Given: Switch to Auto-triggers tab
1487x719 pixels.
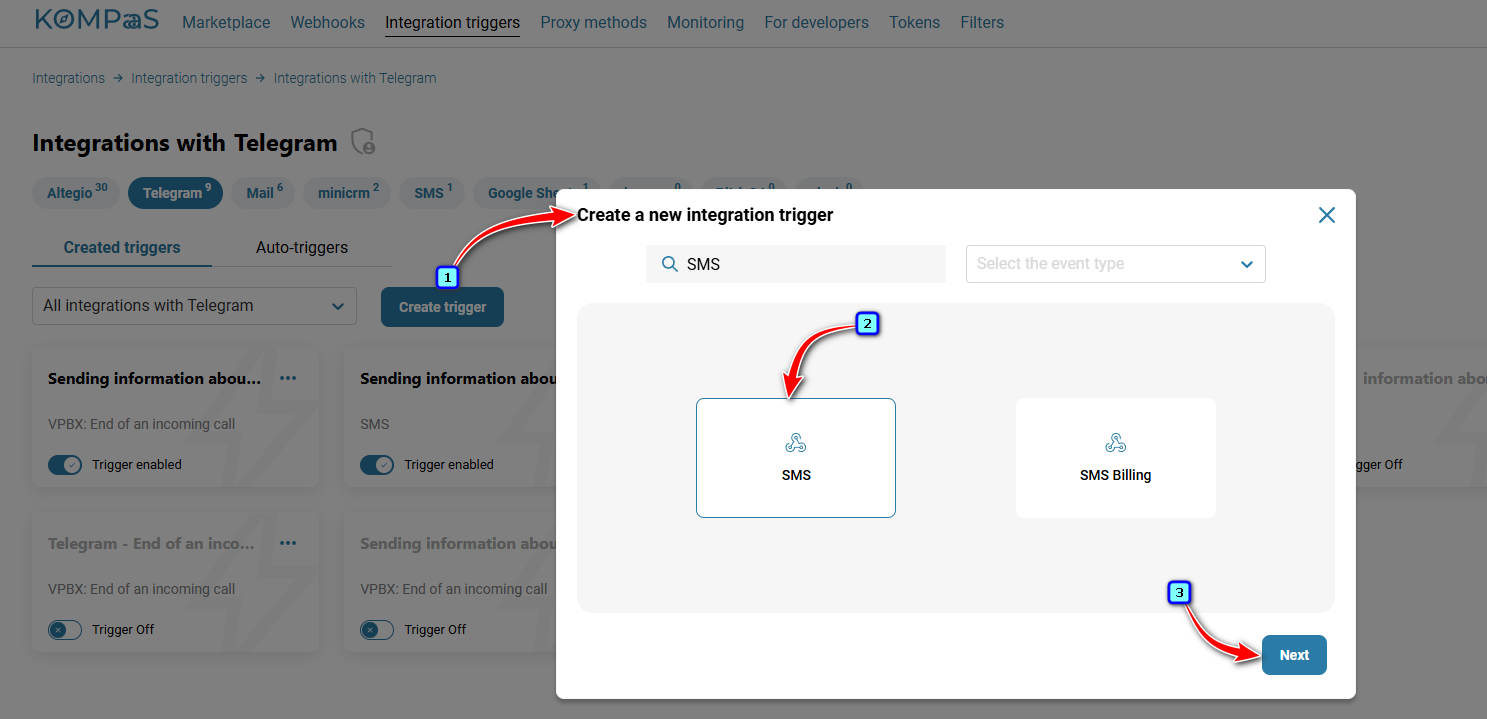Looking at the screenshot, I should pos(302,247).
